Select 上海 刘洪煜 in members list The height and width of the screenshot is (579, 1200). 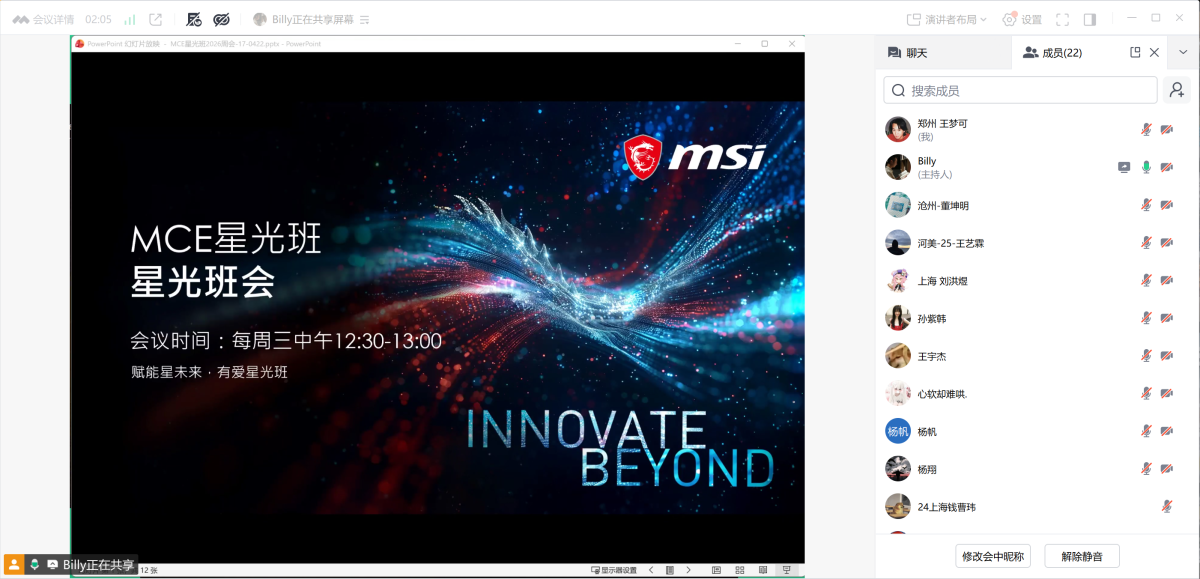1036,281
